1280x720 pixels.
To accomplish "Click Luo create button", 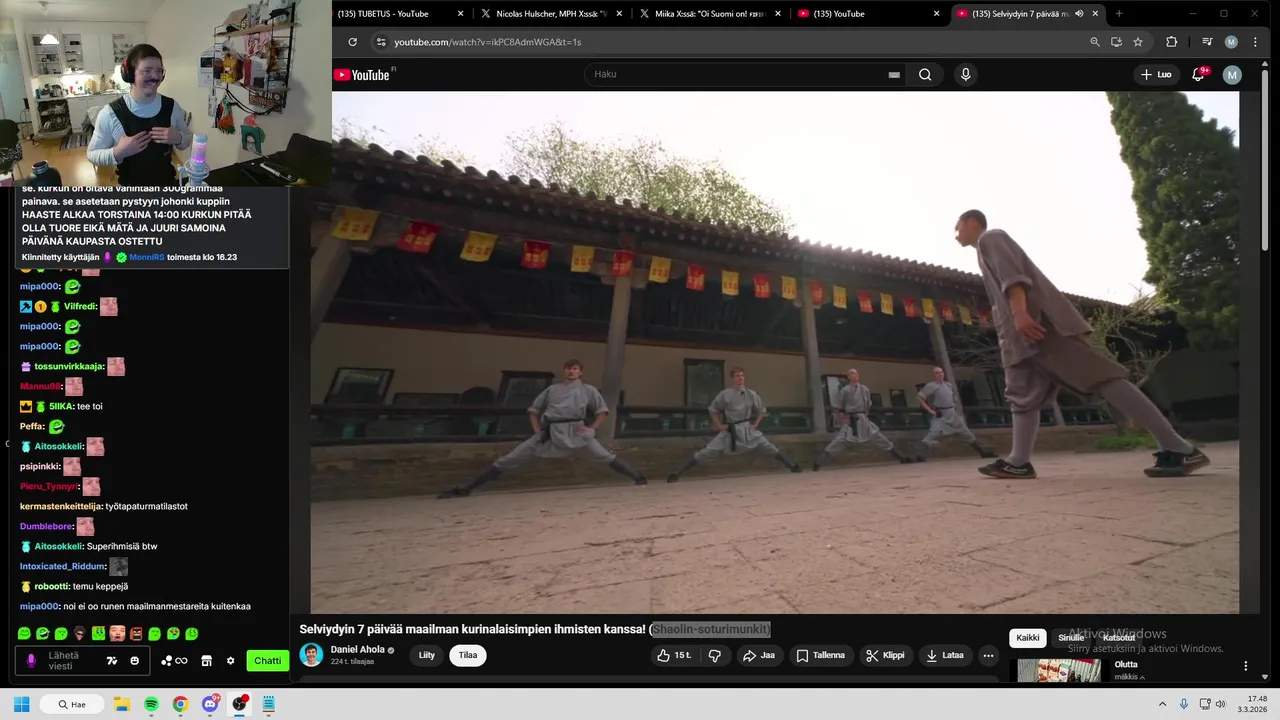I will pyautogui.click(x=1156, y=74).
